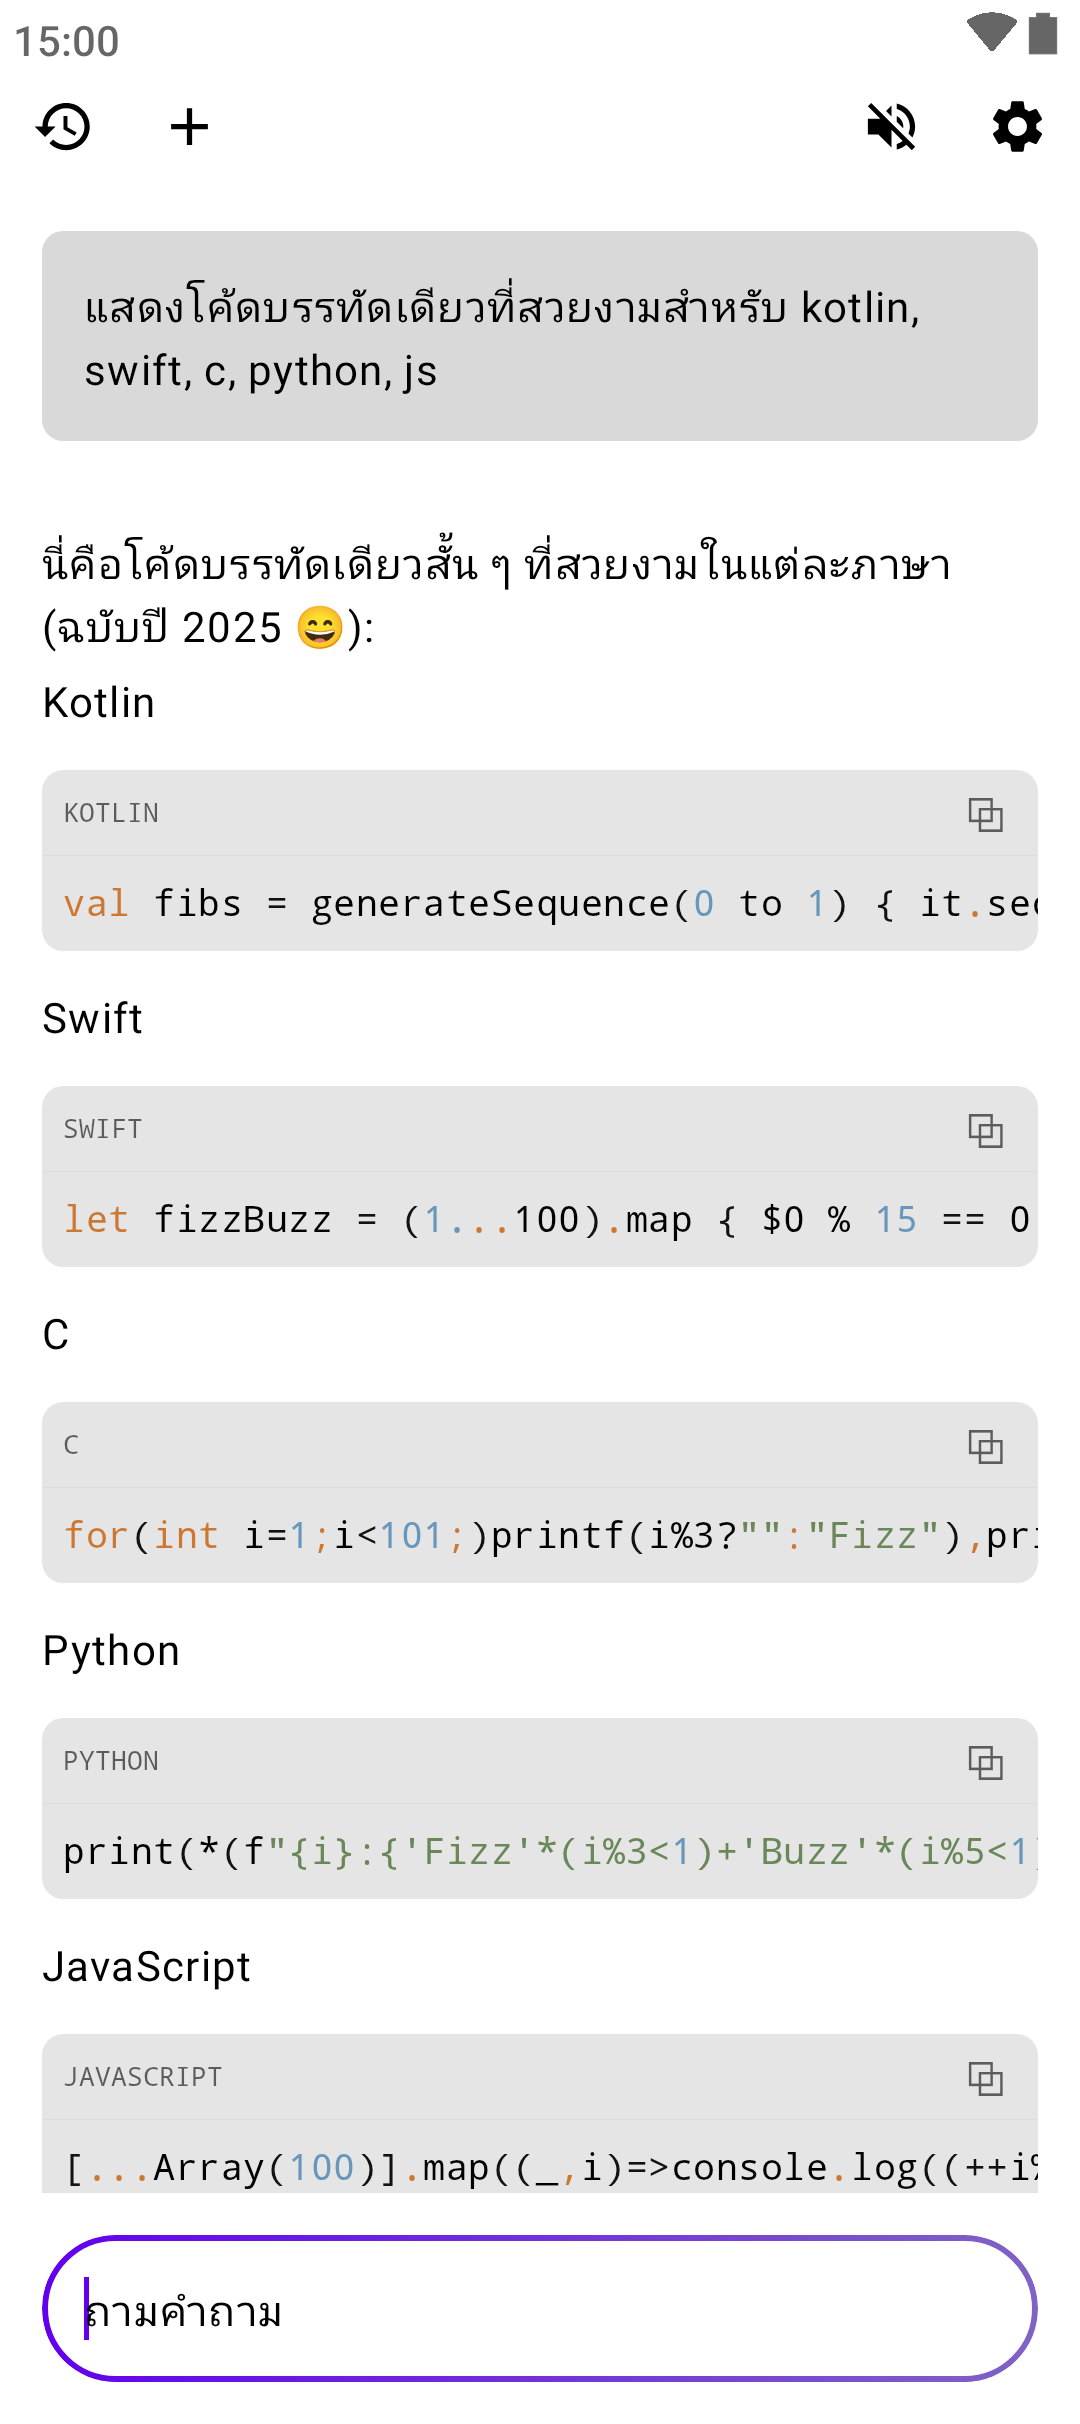Start a new chat with plus icon

[189, 127]
